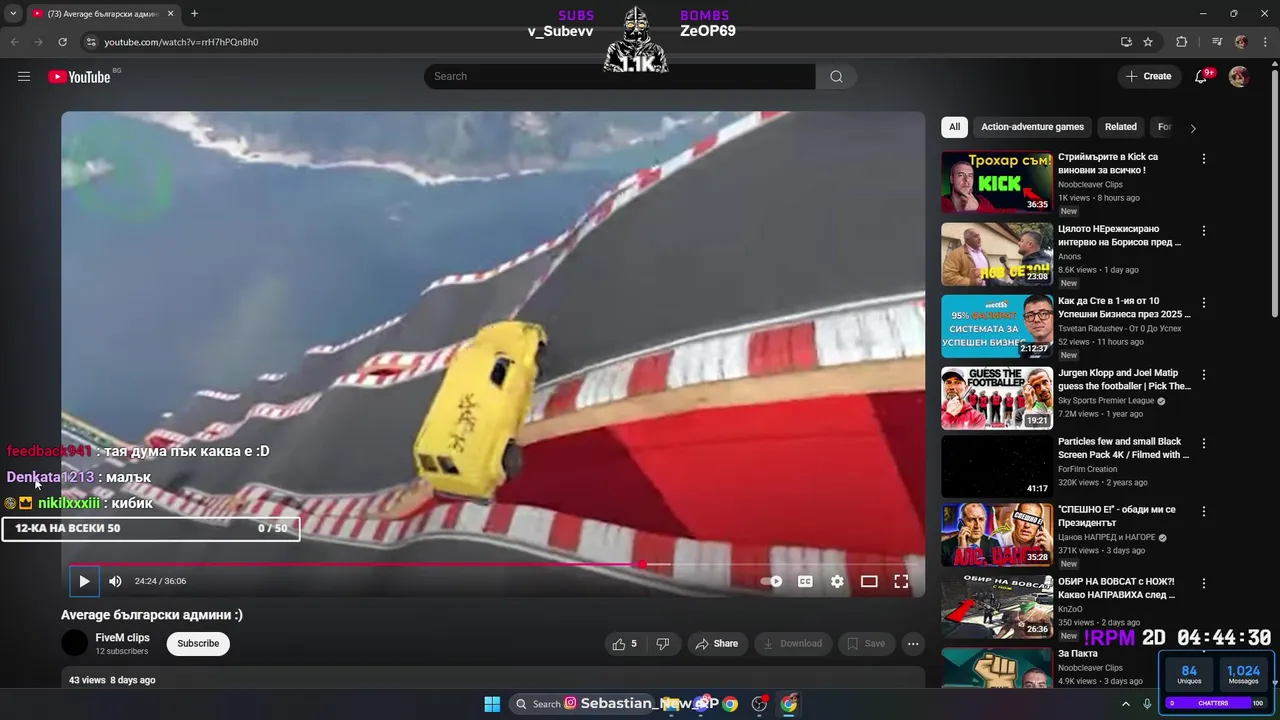Open the Chrome extensions puzzle icon
The width and height of the screenshot is (1280, 720).
tap(1181, 42)
